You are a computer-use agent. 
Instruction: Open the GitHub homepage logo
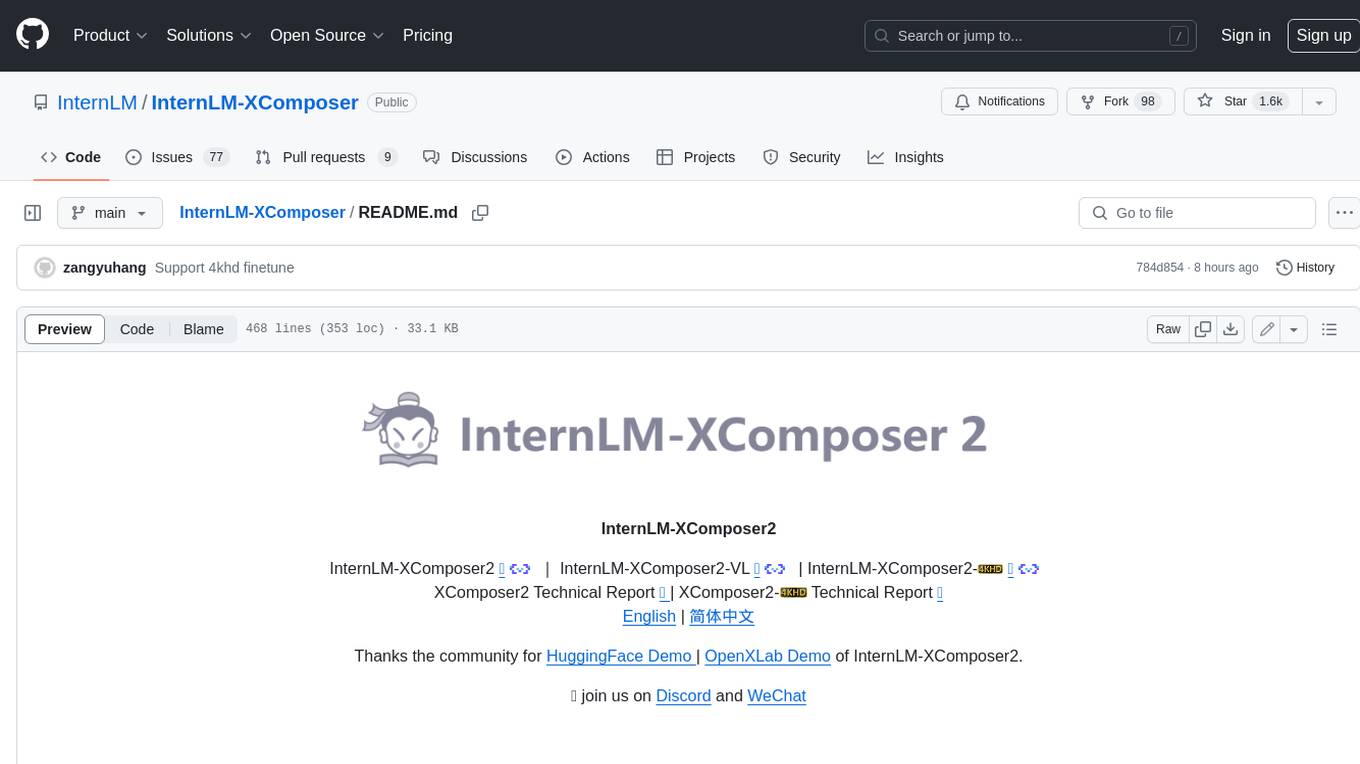click(x=33, y=35)
